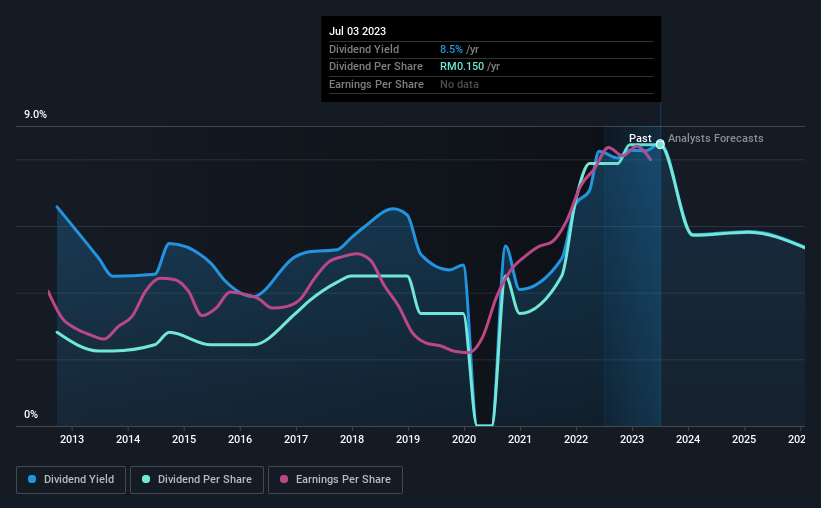Click the 2022 x-axis label
Viewport: 821px width, 508px height.
[576, 439]
